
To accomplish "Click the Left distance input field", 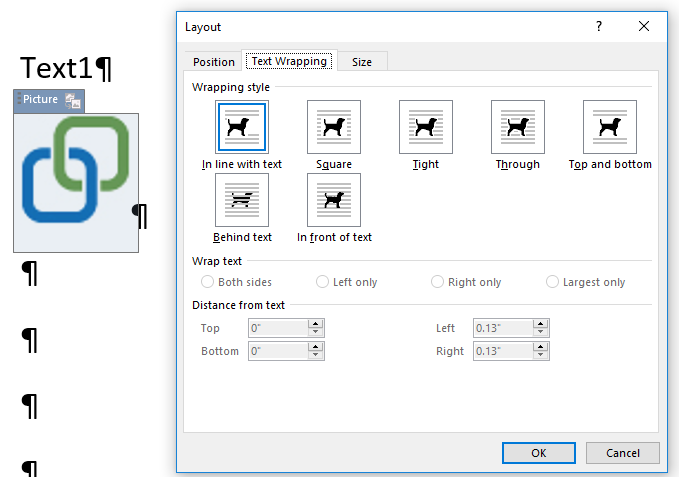I will 503,328.
